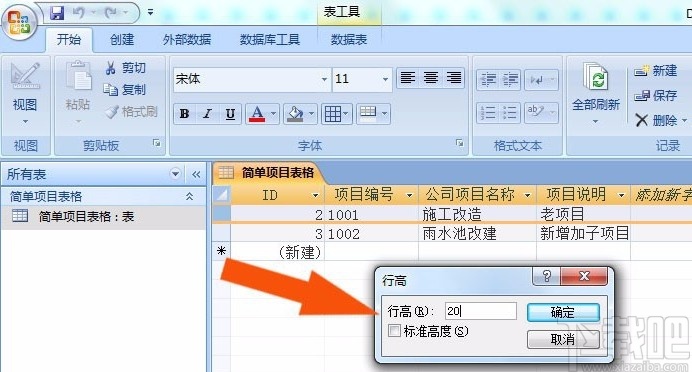692x372 pixels.
Task: Click the 剪切 cut button
Action: (x=126, y=68)
